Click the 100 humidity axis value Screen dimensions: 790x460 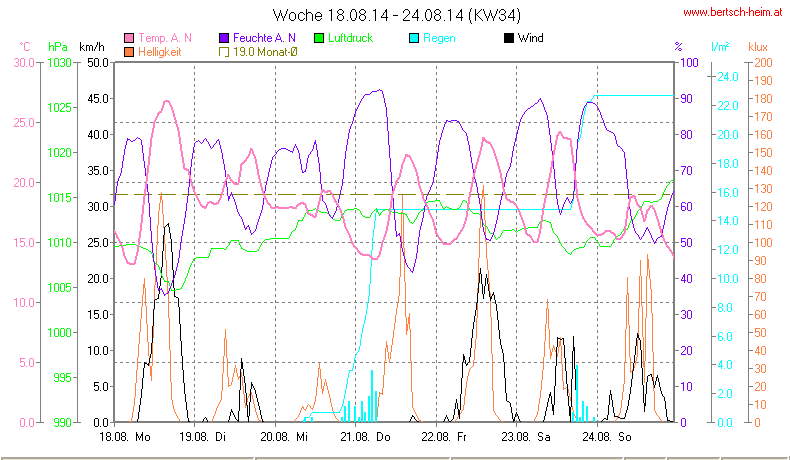click(689, 62)
